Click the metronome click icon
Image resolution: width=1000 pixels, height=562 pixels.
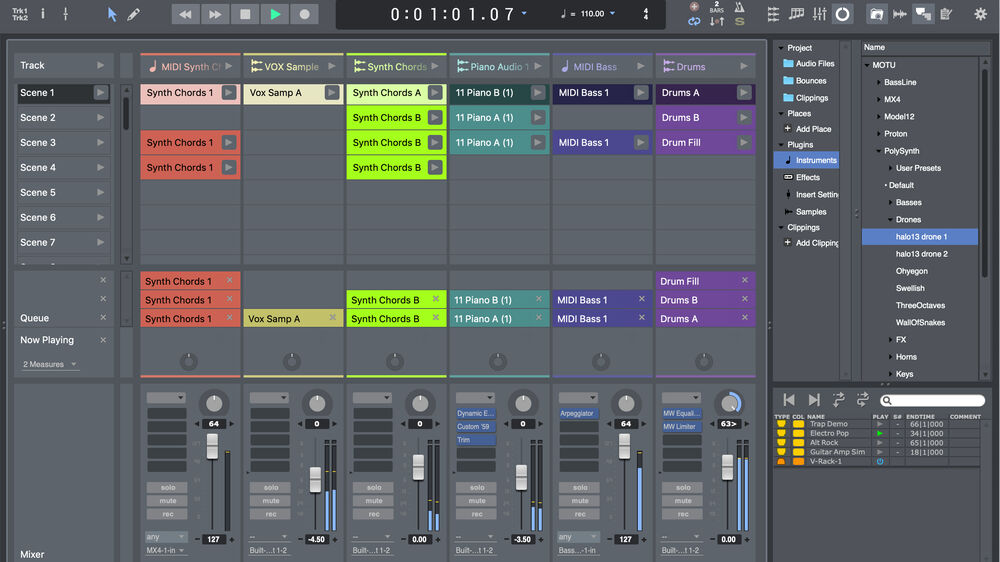tap(739, 7)
